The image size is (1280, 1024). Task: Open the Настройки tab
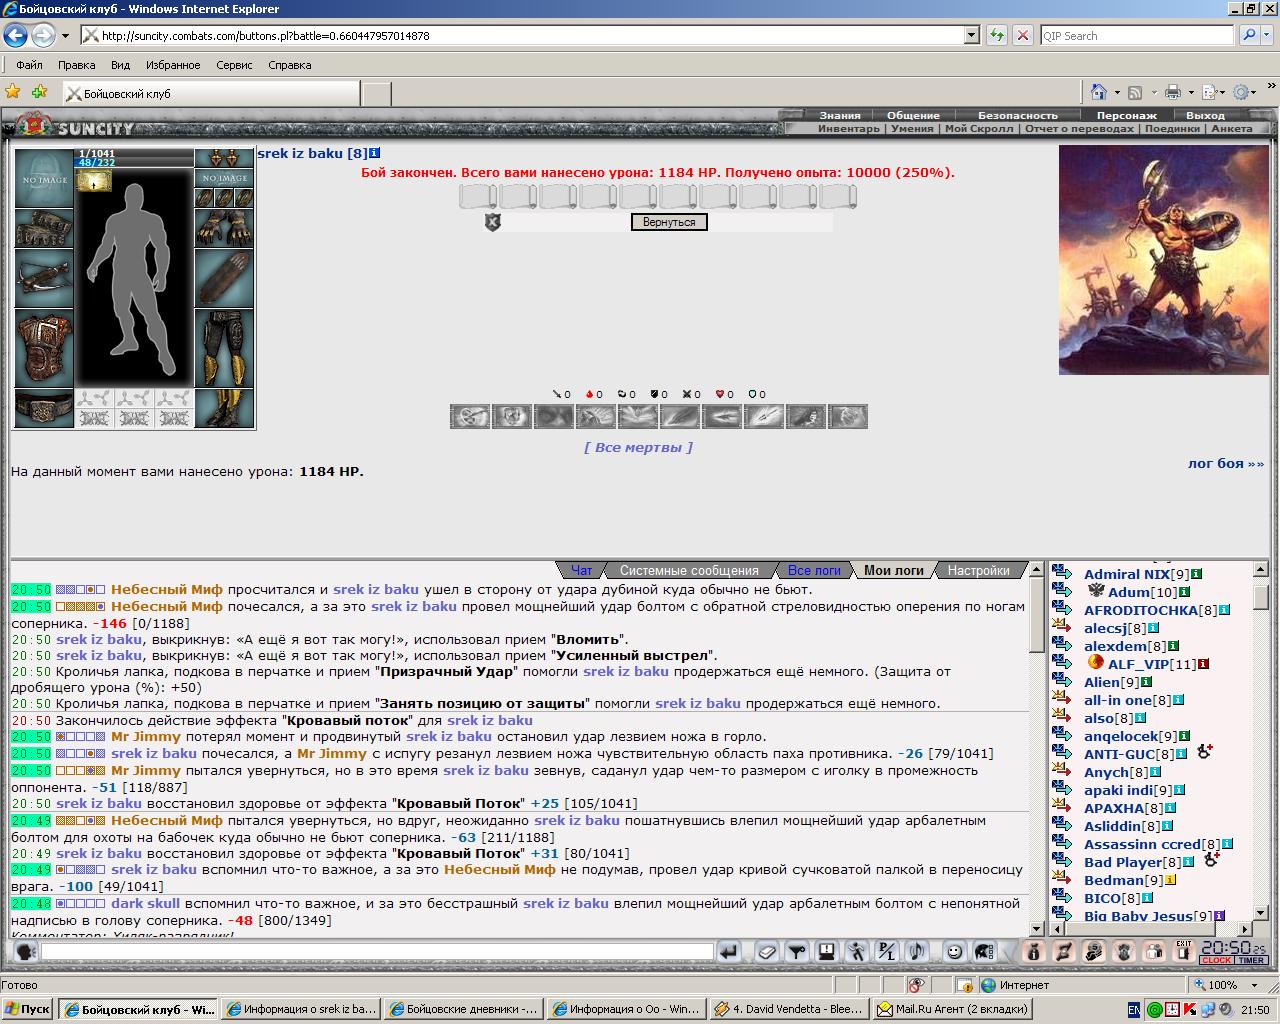[x=978, y=570]
